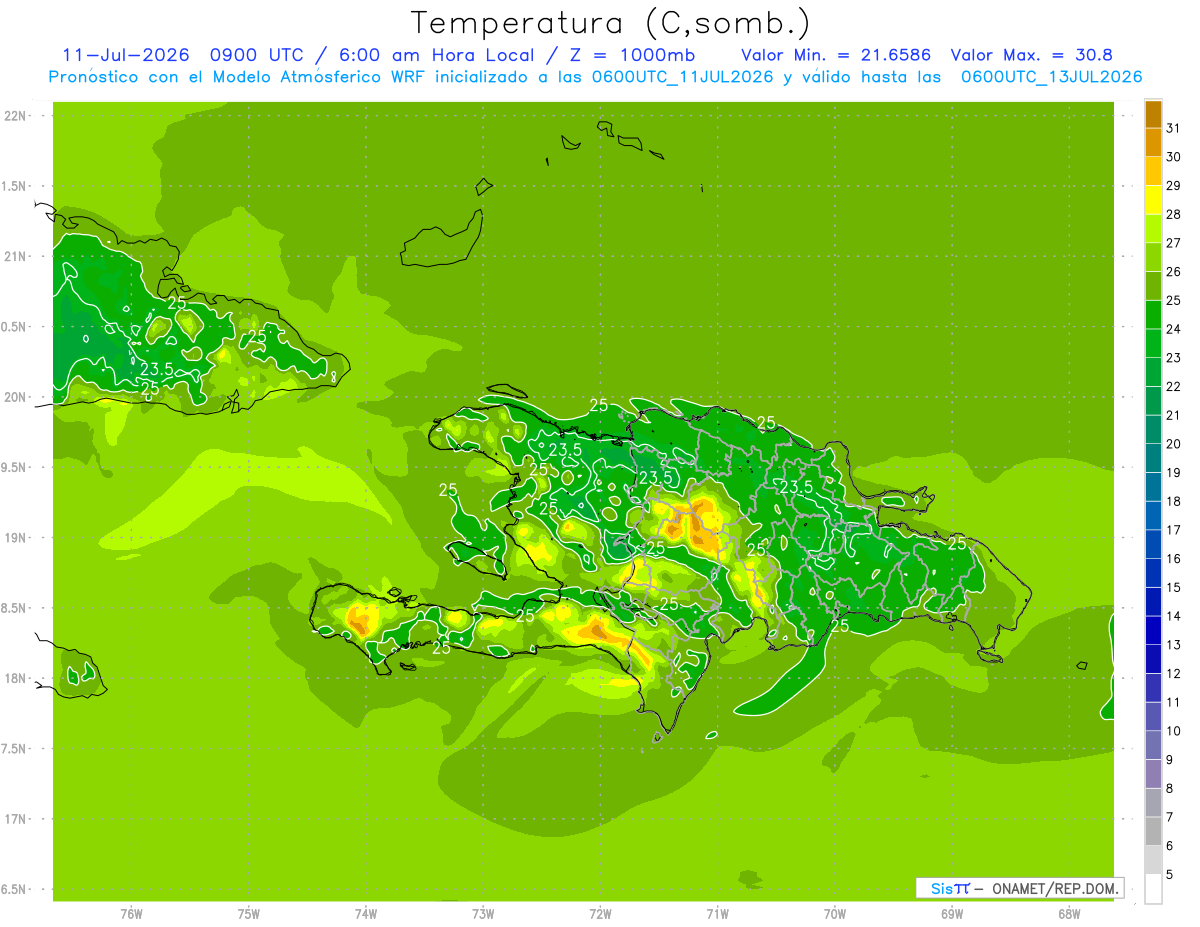Click "6:00 am Hora Local" text
The height and width of the screenshot is (927, 1200).
(438, 55)
